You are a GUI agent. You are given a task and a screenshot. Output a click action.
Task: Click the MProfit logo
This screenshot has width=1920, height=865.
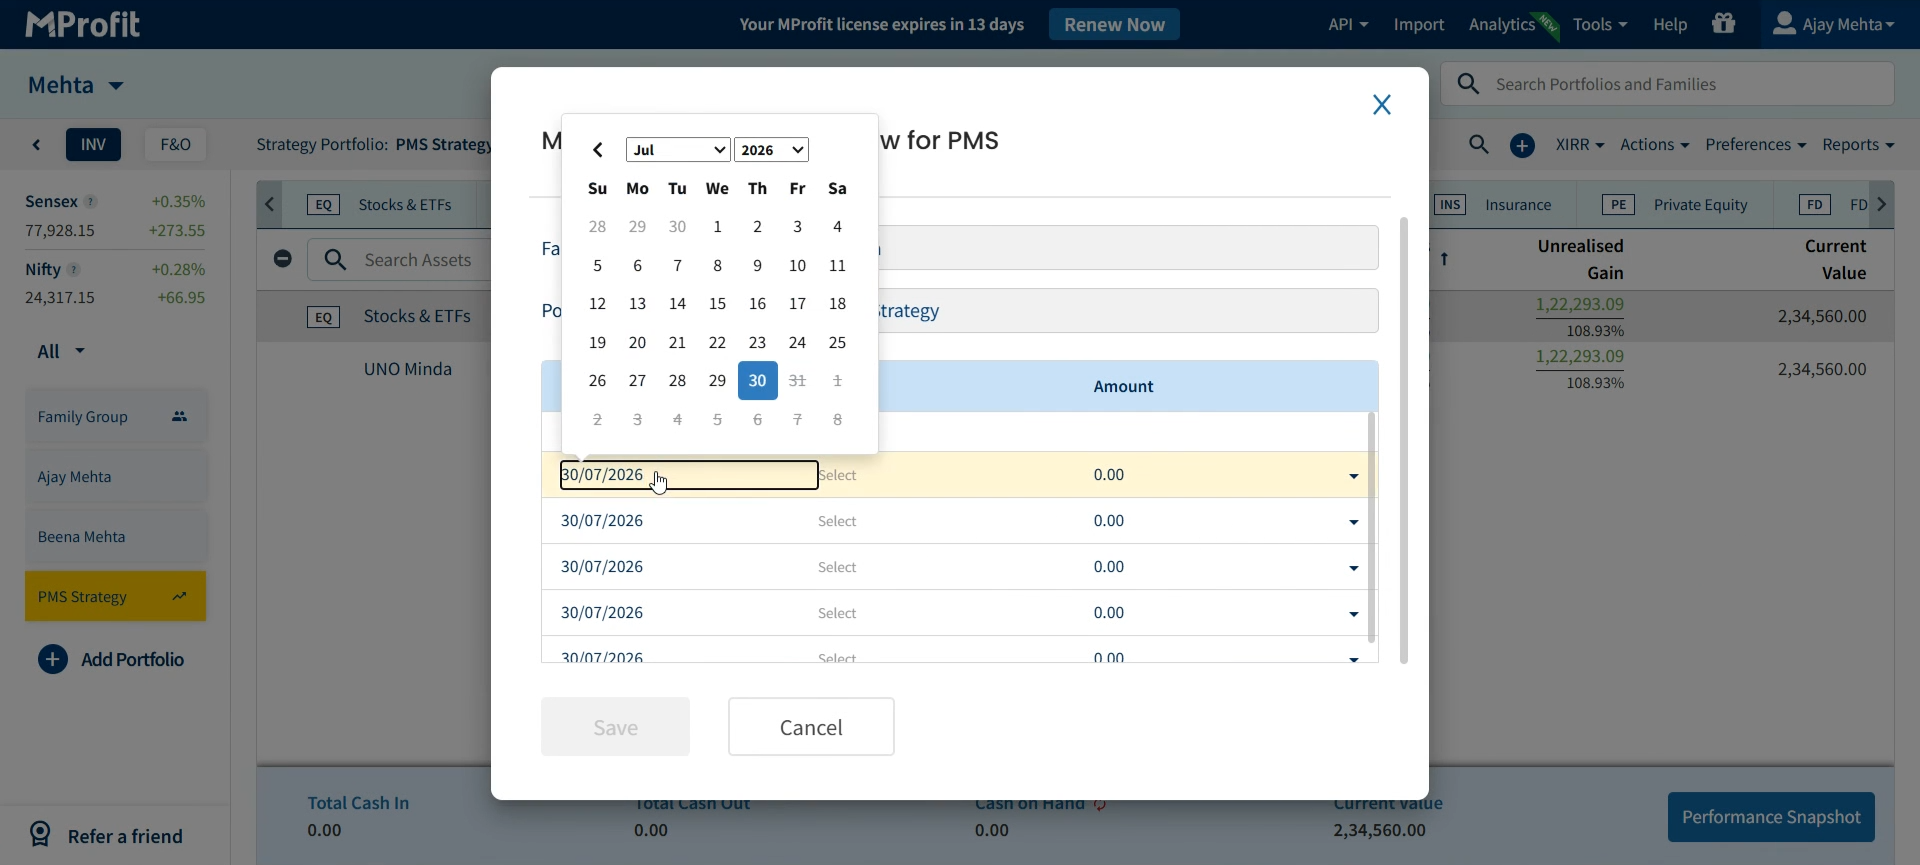tap(82, 24)
